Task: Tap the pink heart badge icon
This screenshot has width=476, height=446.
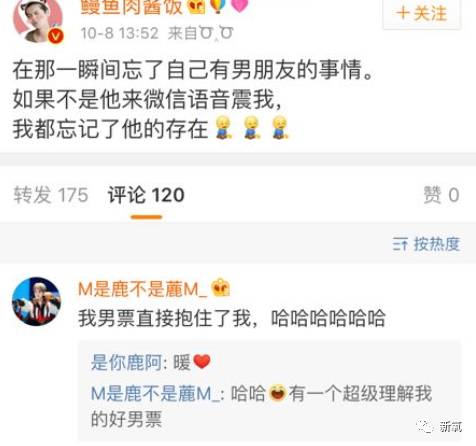Action: click(x=240, y=6)
